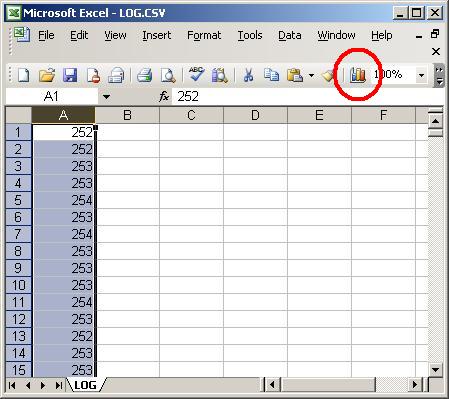Run spell check using the ABC checkmark icon

coord(196,74)
